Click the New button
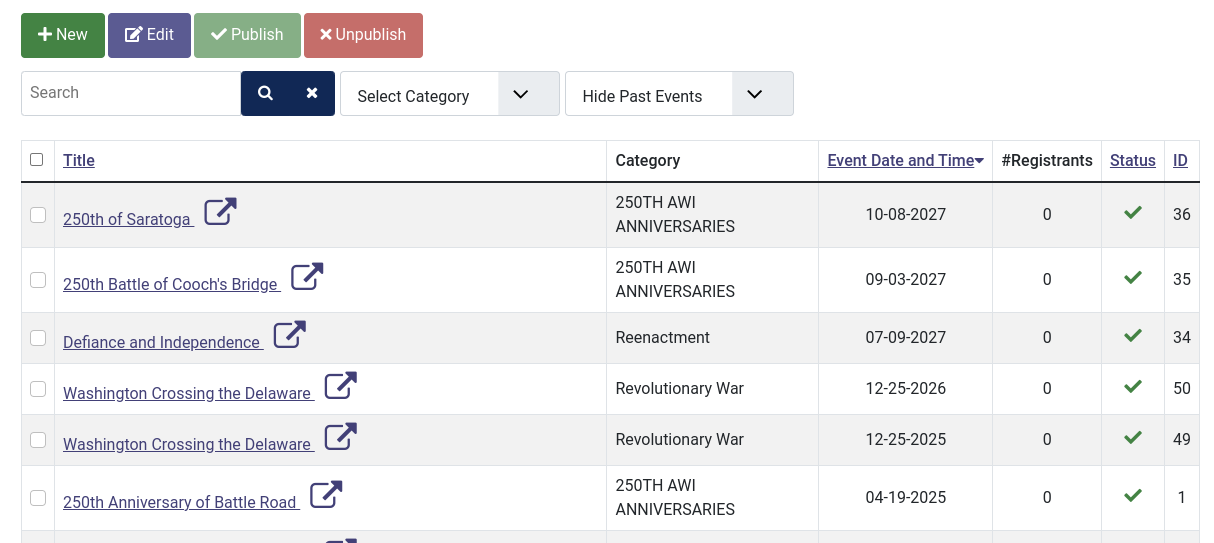The width and height of the screenshot is (1214, 543). 63,35
